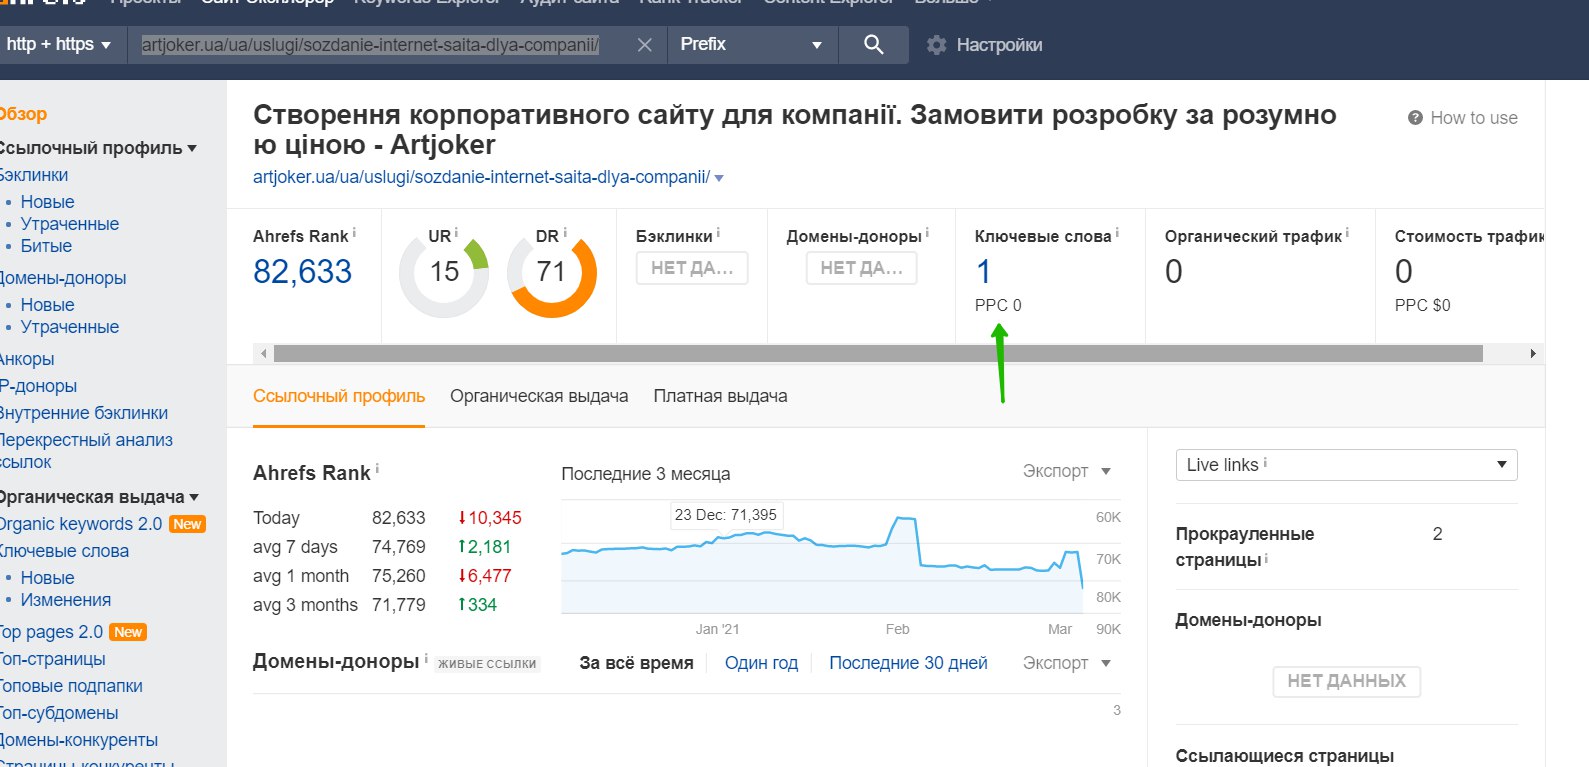Click the DR 71 gauge
Viewport: 1589px width, 767px height.
pos(552,273)
